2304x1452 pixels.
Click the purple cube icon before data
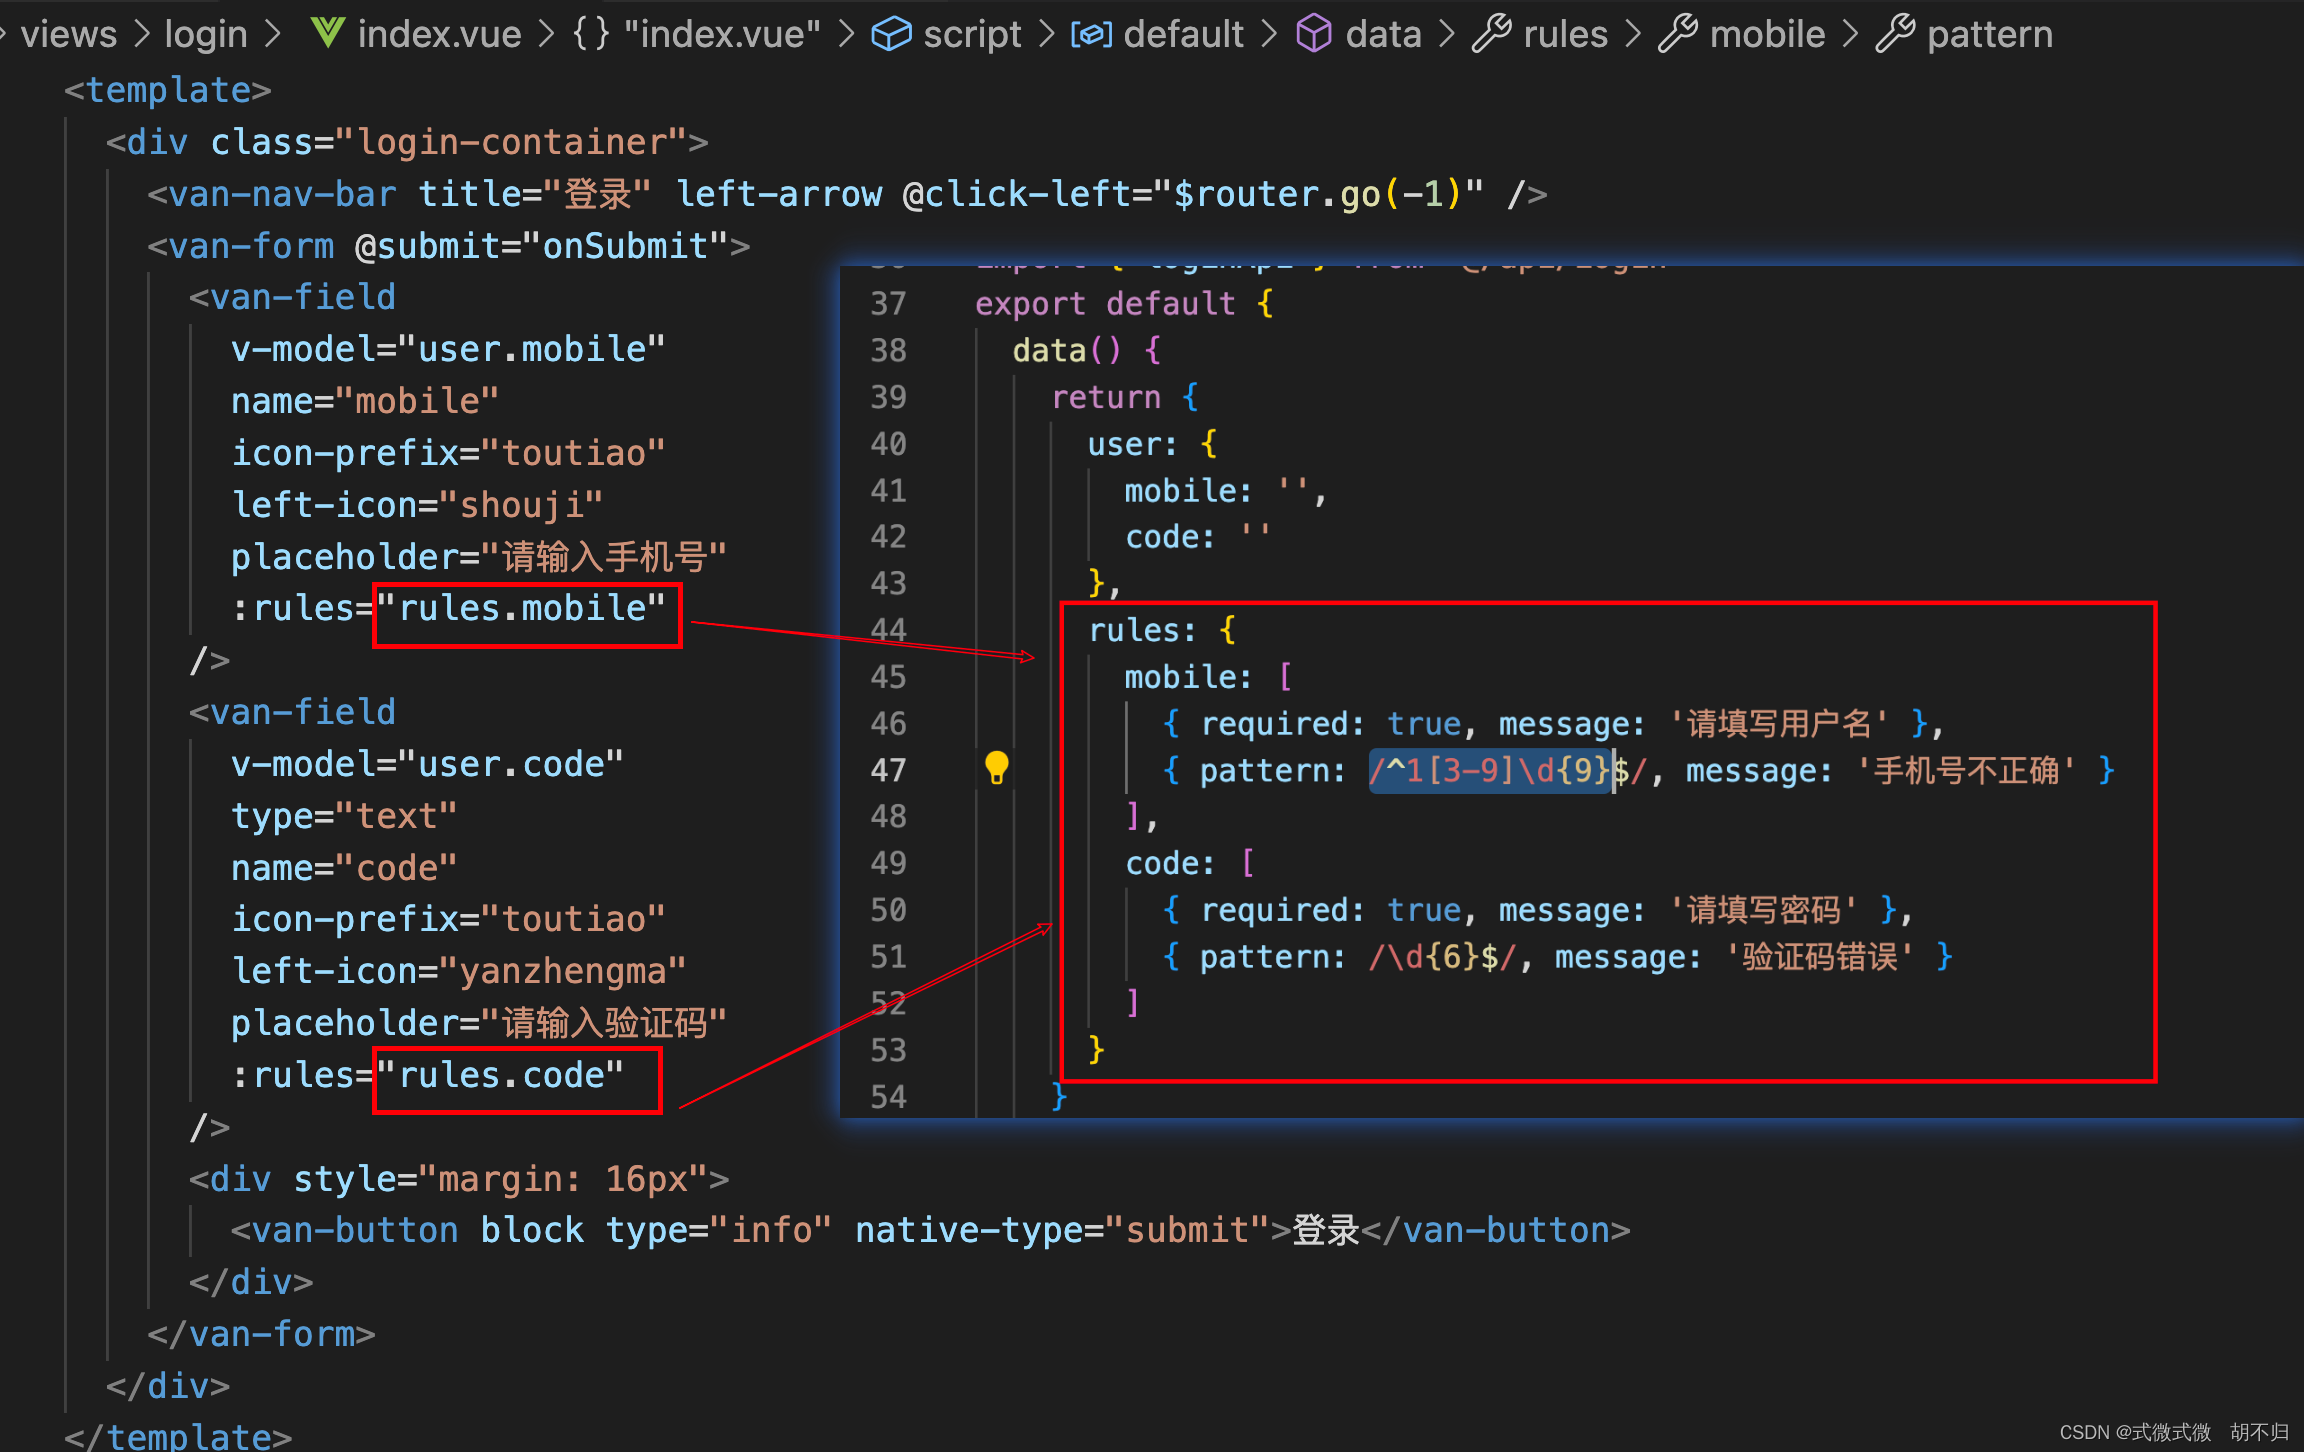1314,33
